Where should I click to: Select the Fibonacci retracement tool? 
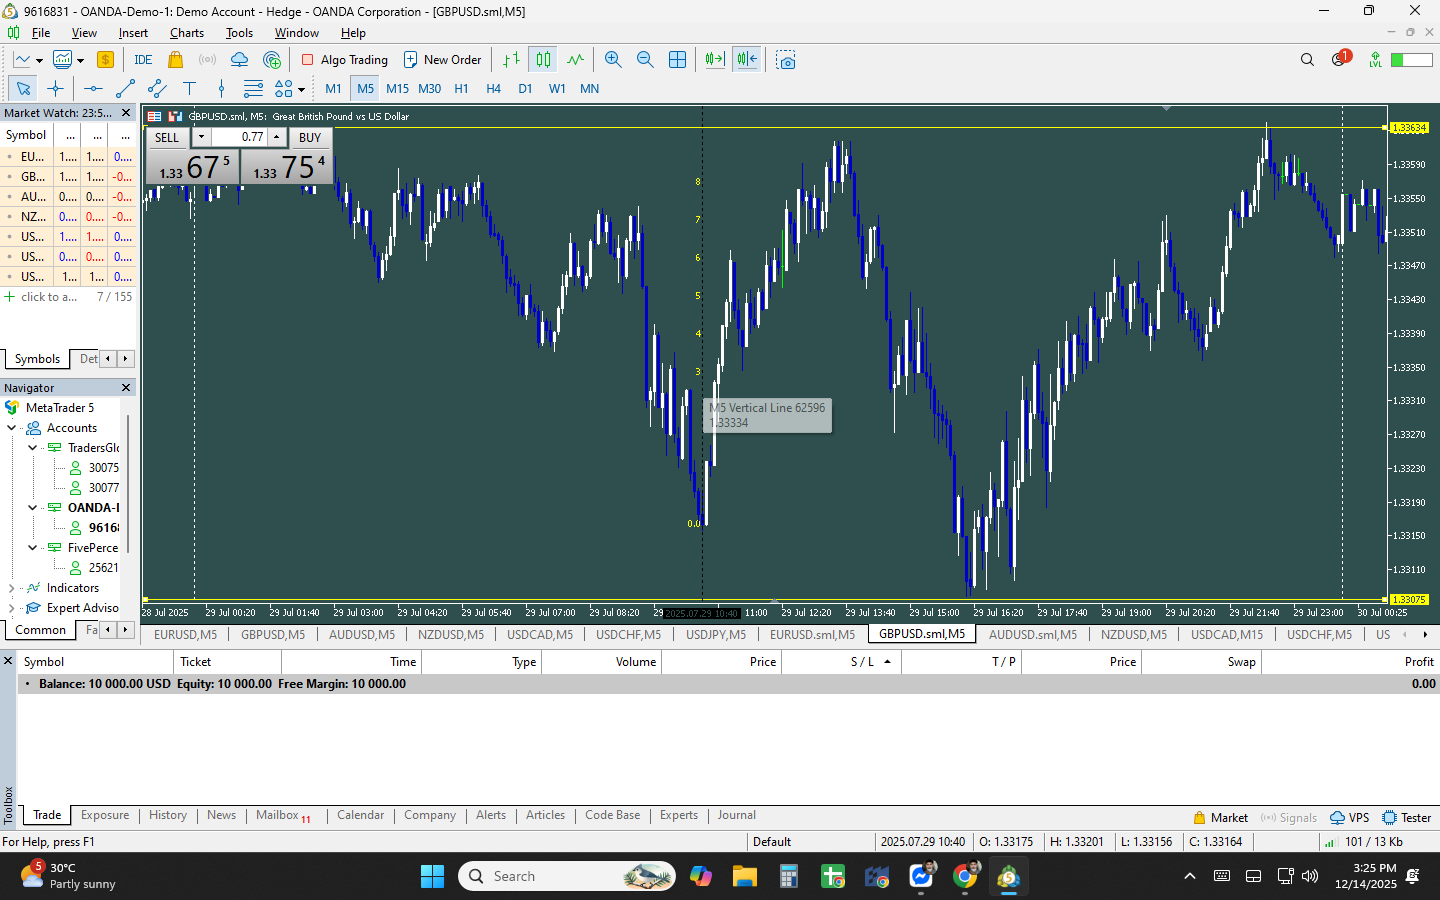253,88
